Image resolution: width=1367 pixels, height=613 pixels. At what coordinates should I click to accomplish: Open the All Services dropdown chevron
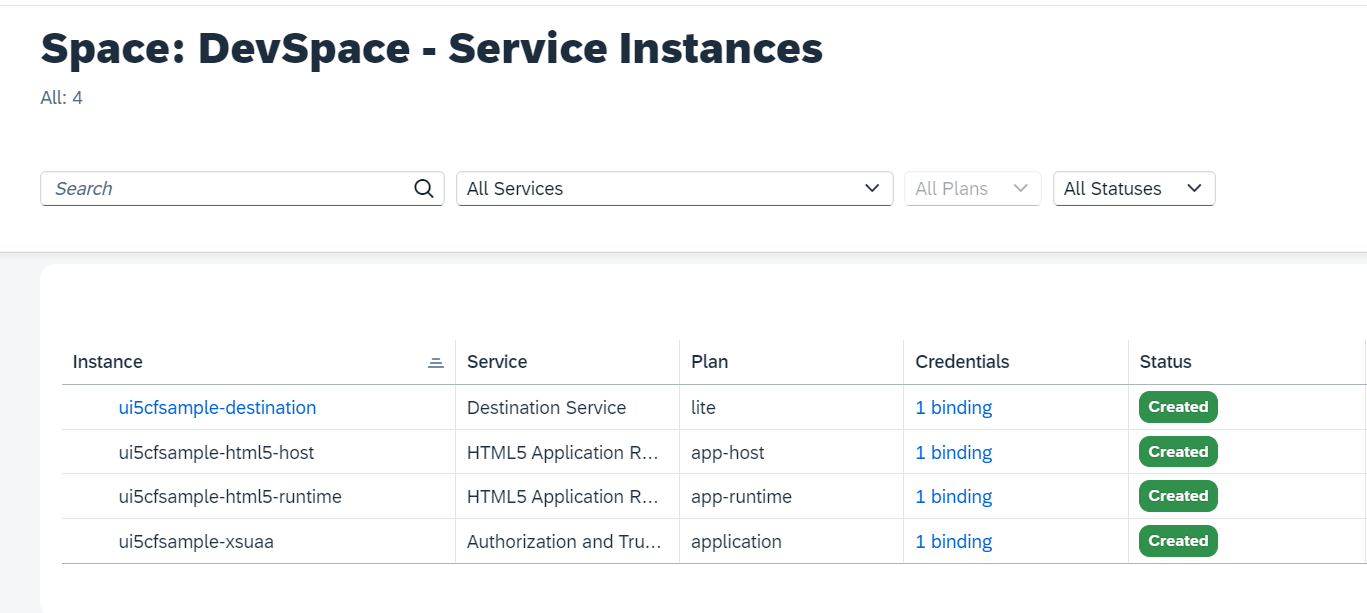click(872, 188)
